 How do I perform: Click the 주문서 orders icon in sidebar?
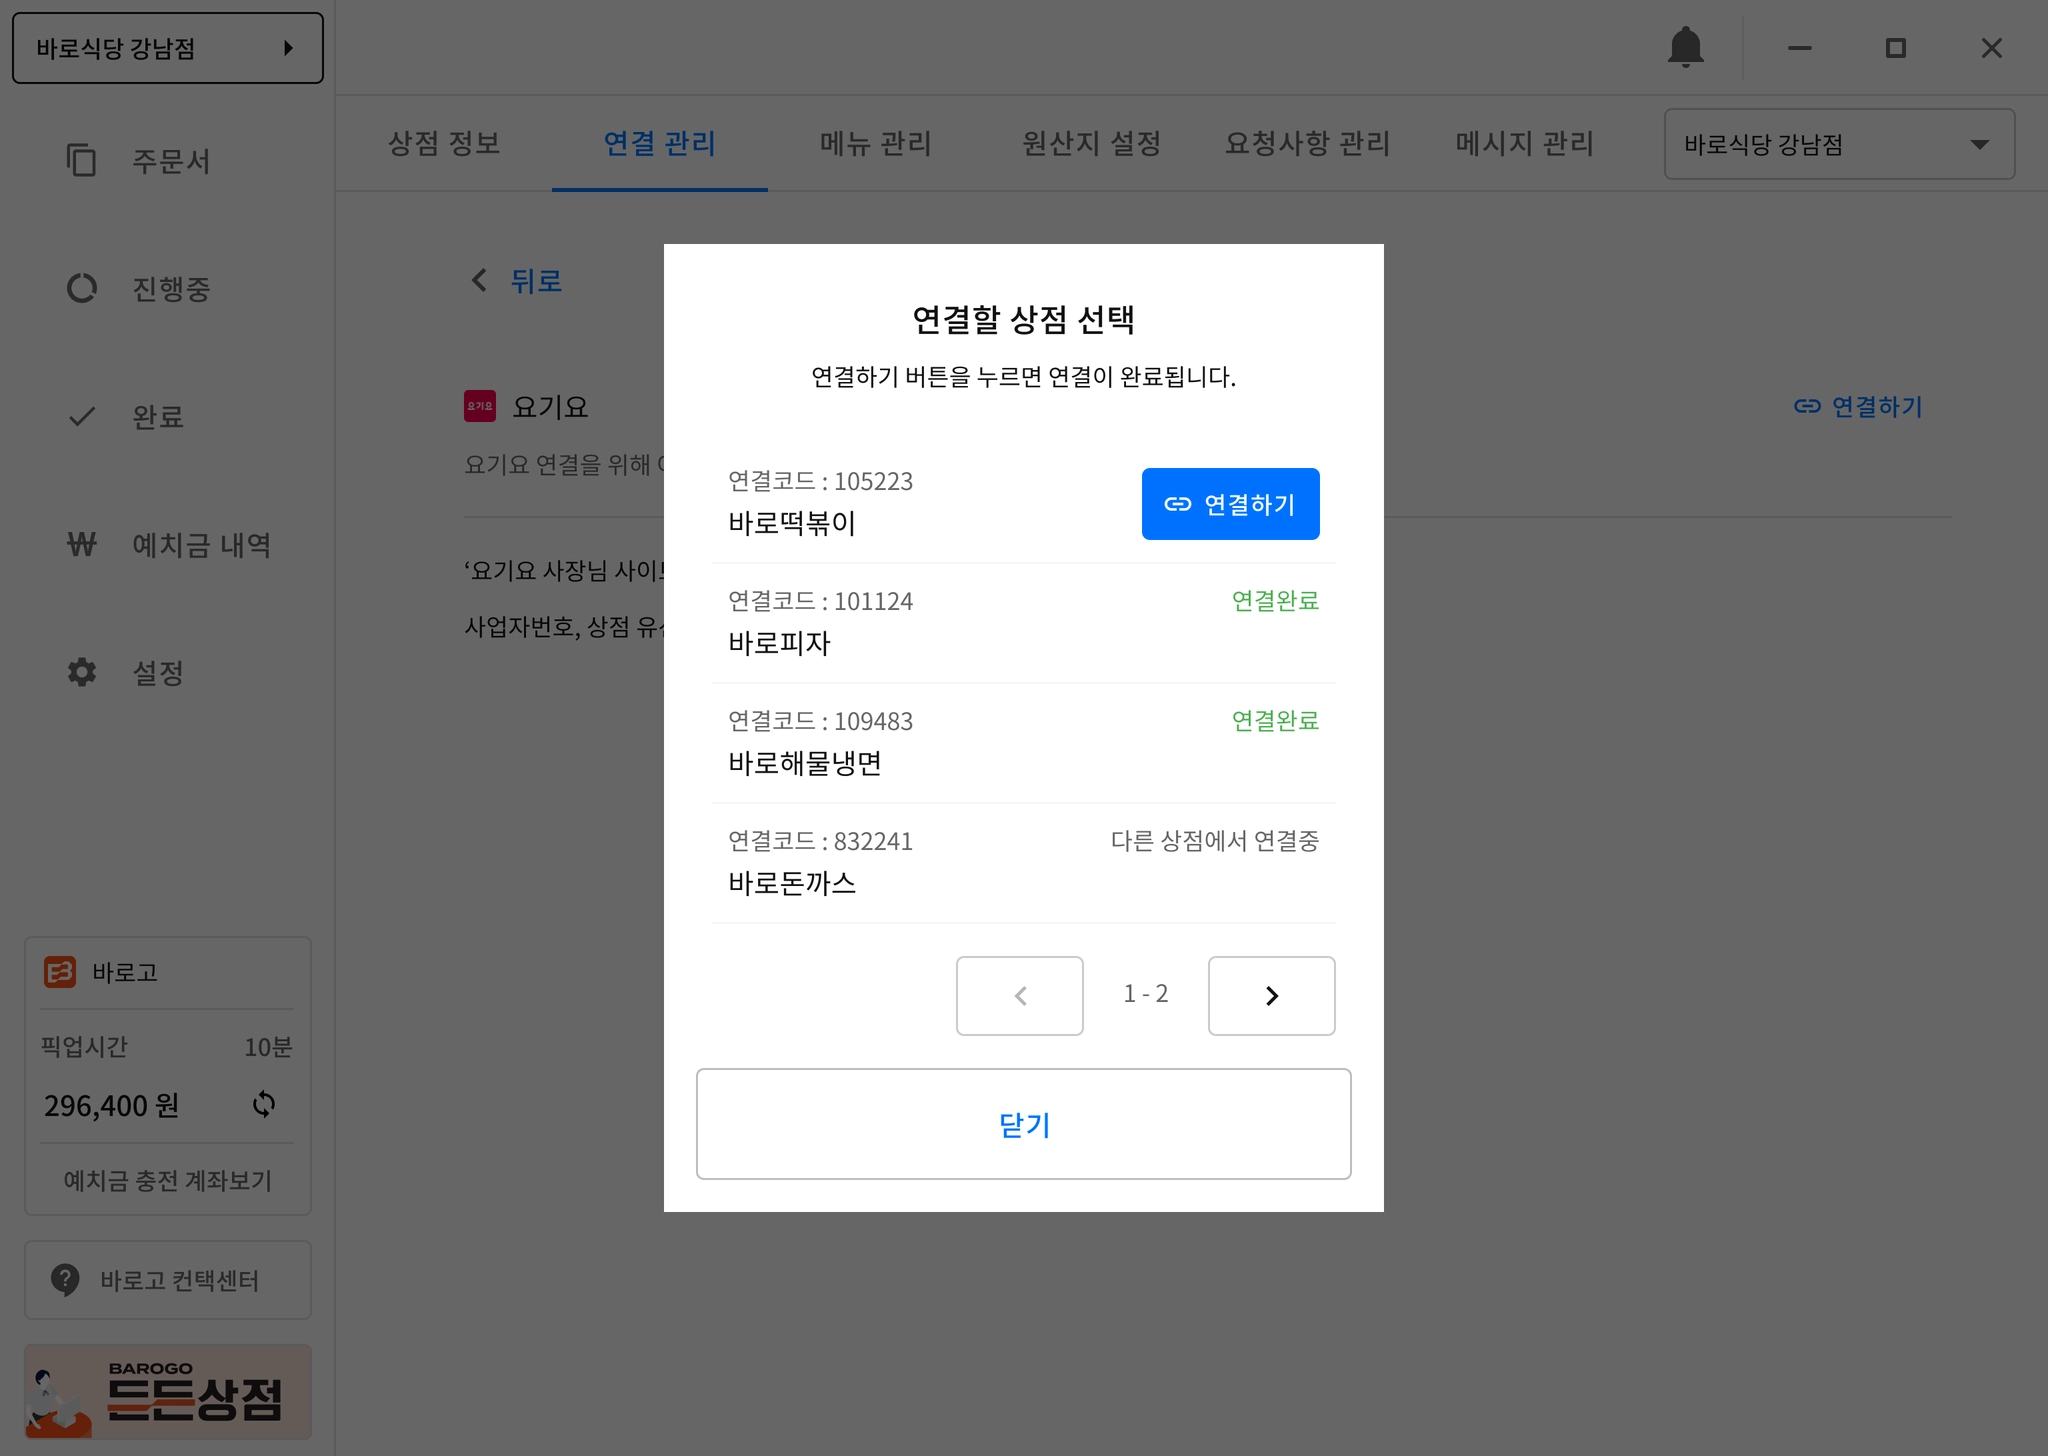tap(81, 161)
